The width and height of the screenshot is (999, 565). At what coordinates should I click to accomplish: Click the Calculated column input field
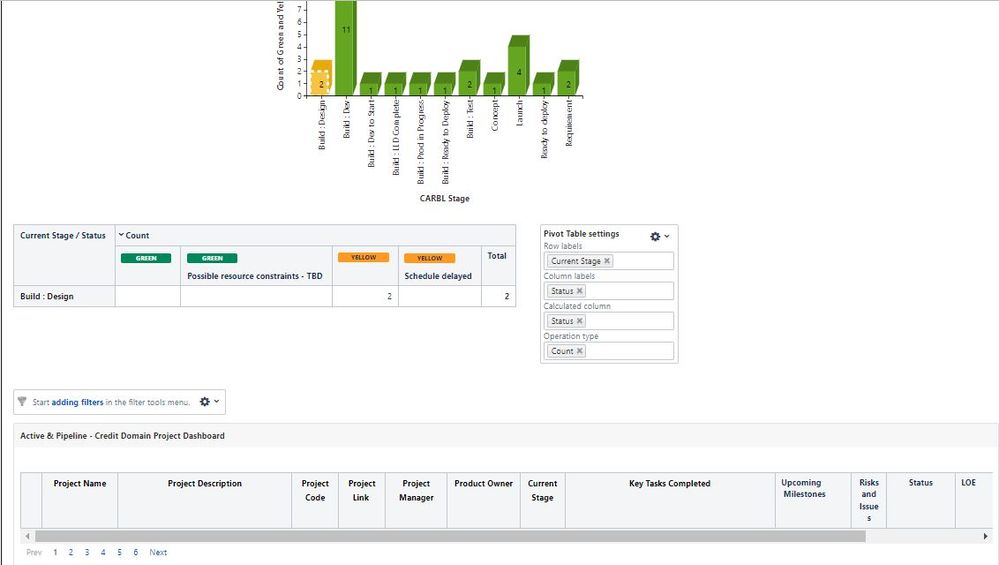pos(608,321)
